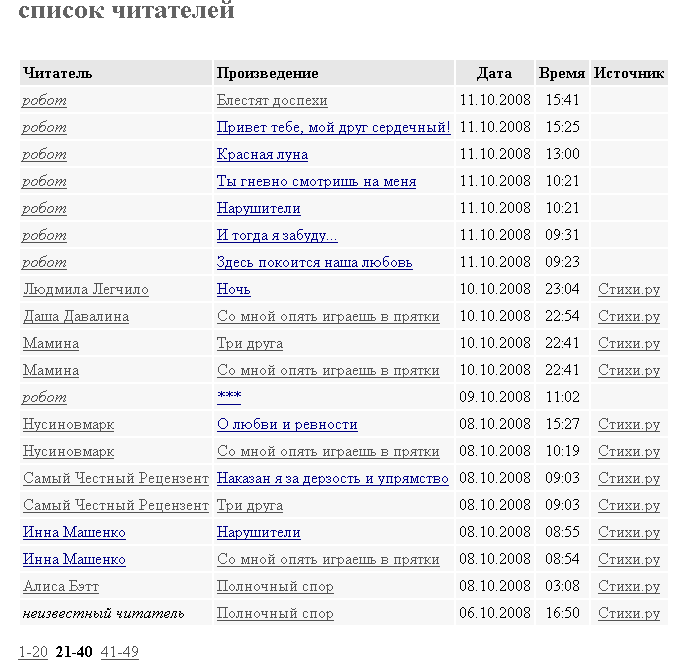
Task: Open the poem "Блестят доспехи"
Action: pyautogui.click(x=272, y=100)
